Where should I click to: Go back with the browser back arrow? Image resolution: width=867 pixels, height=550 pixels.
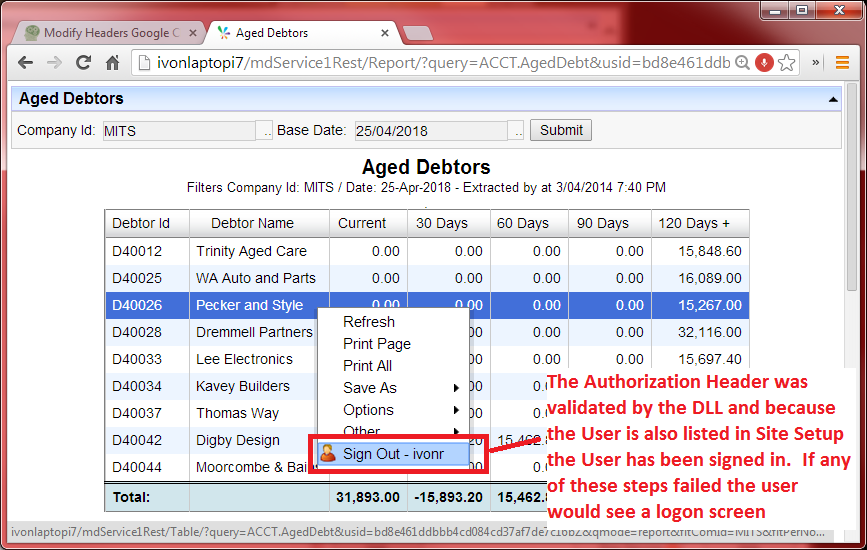click(25, 63)
